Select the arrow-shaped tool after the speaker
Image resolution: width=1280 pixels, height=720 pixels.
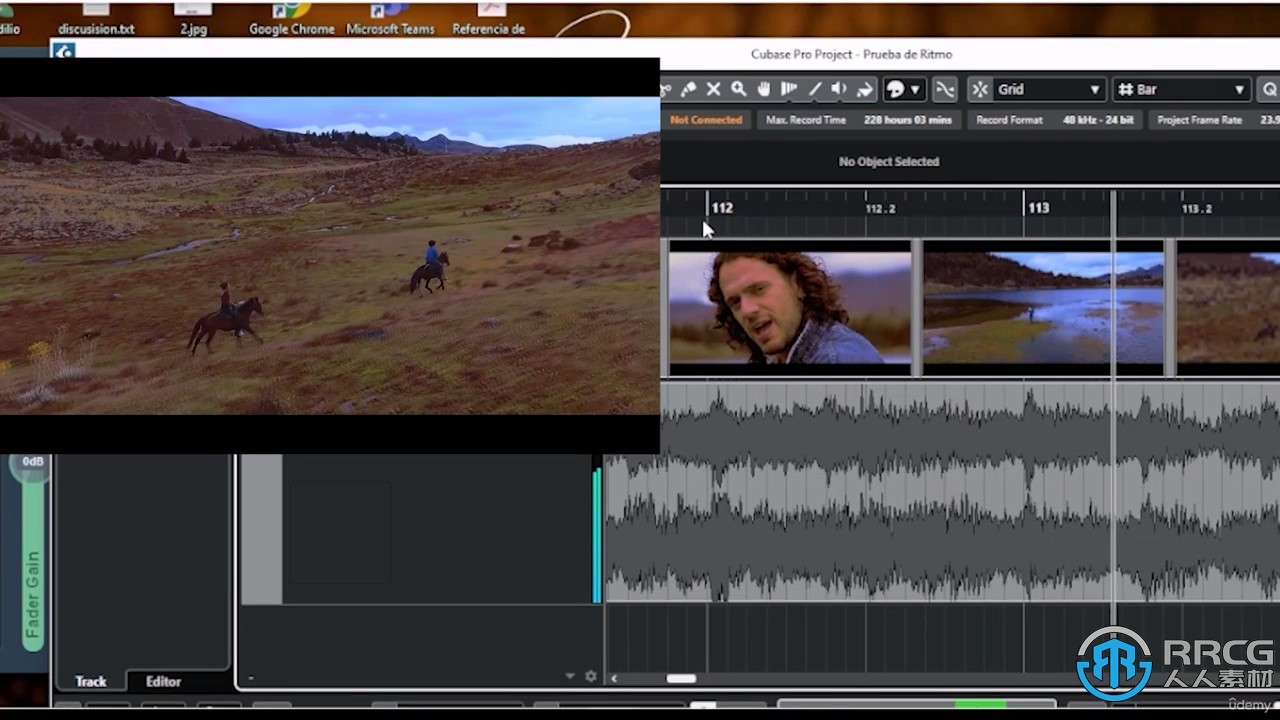click(865, 89)
